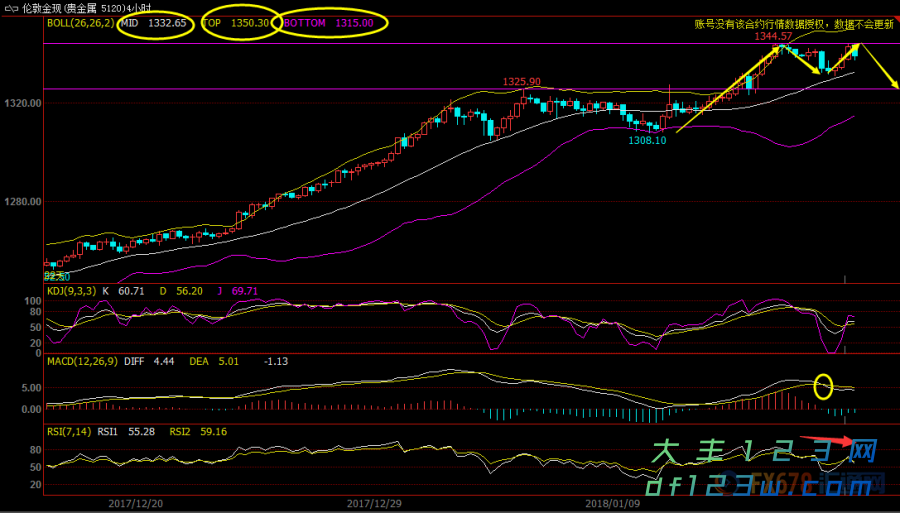Click the 2017/12/20 date on the time axis
This screenshot has height=513, width=900.
pos(134,503)
